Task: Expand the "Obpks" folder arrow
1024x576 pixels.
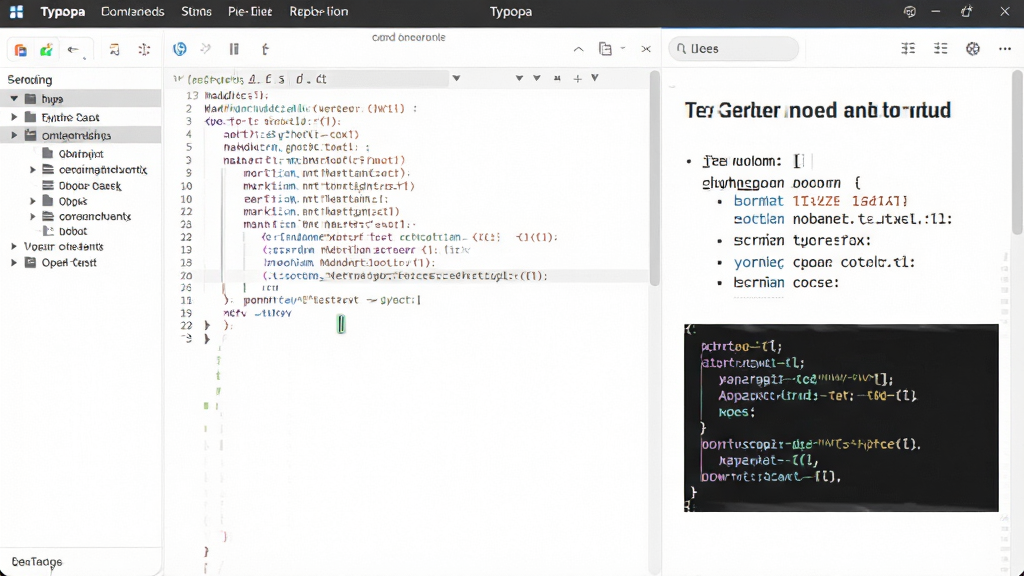Action: (33, 201)
